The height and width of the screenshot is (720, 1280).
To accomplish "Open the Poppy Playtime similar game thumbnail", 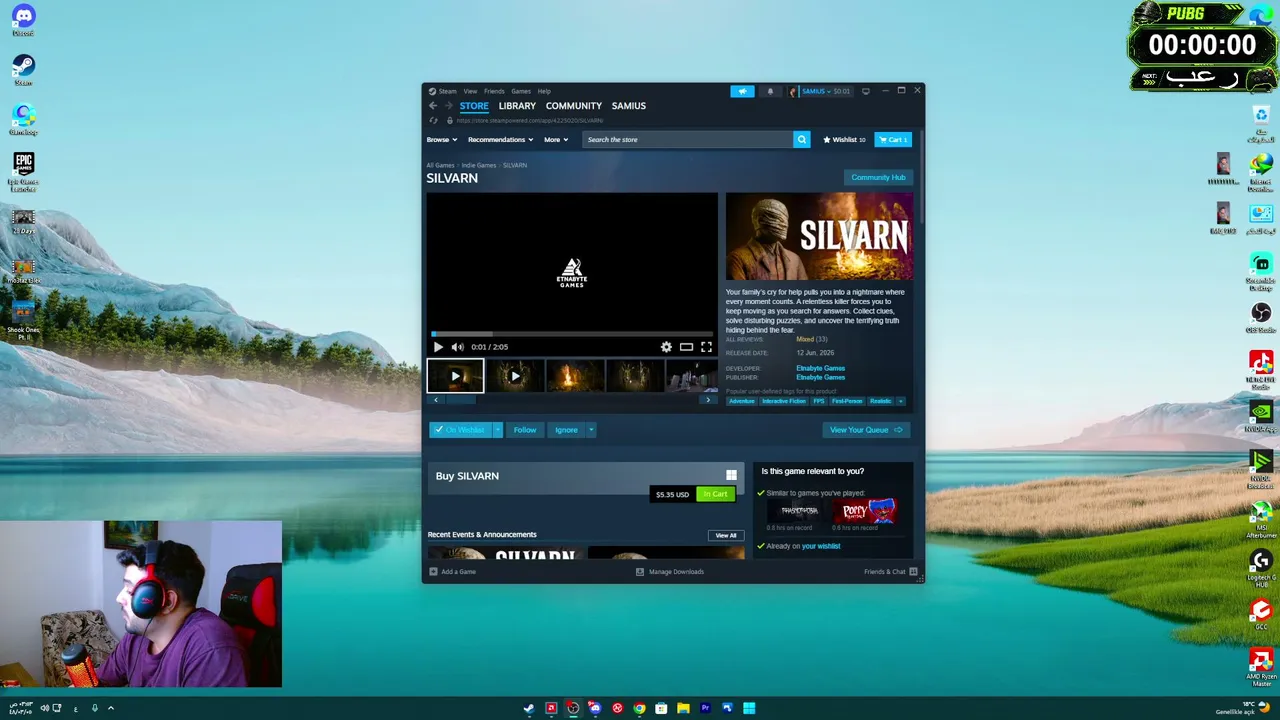I will [866, 511].
